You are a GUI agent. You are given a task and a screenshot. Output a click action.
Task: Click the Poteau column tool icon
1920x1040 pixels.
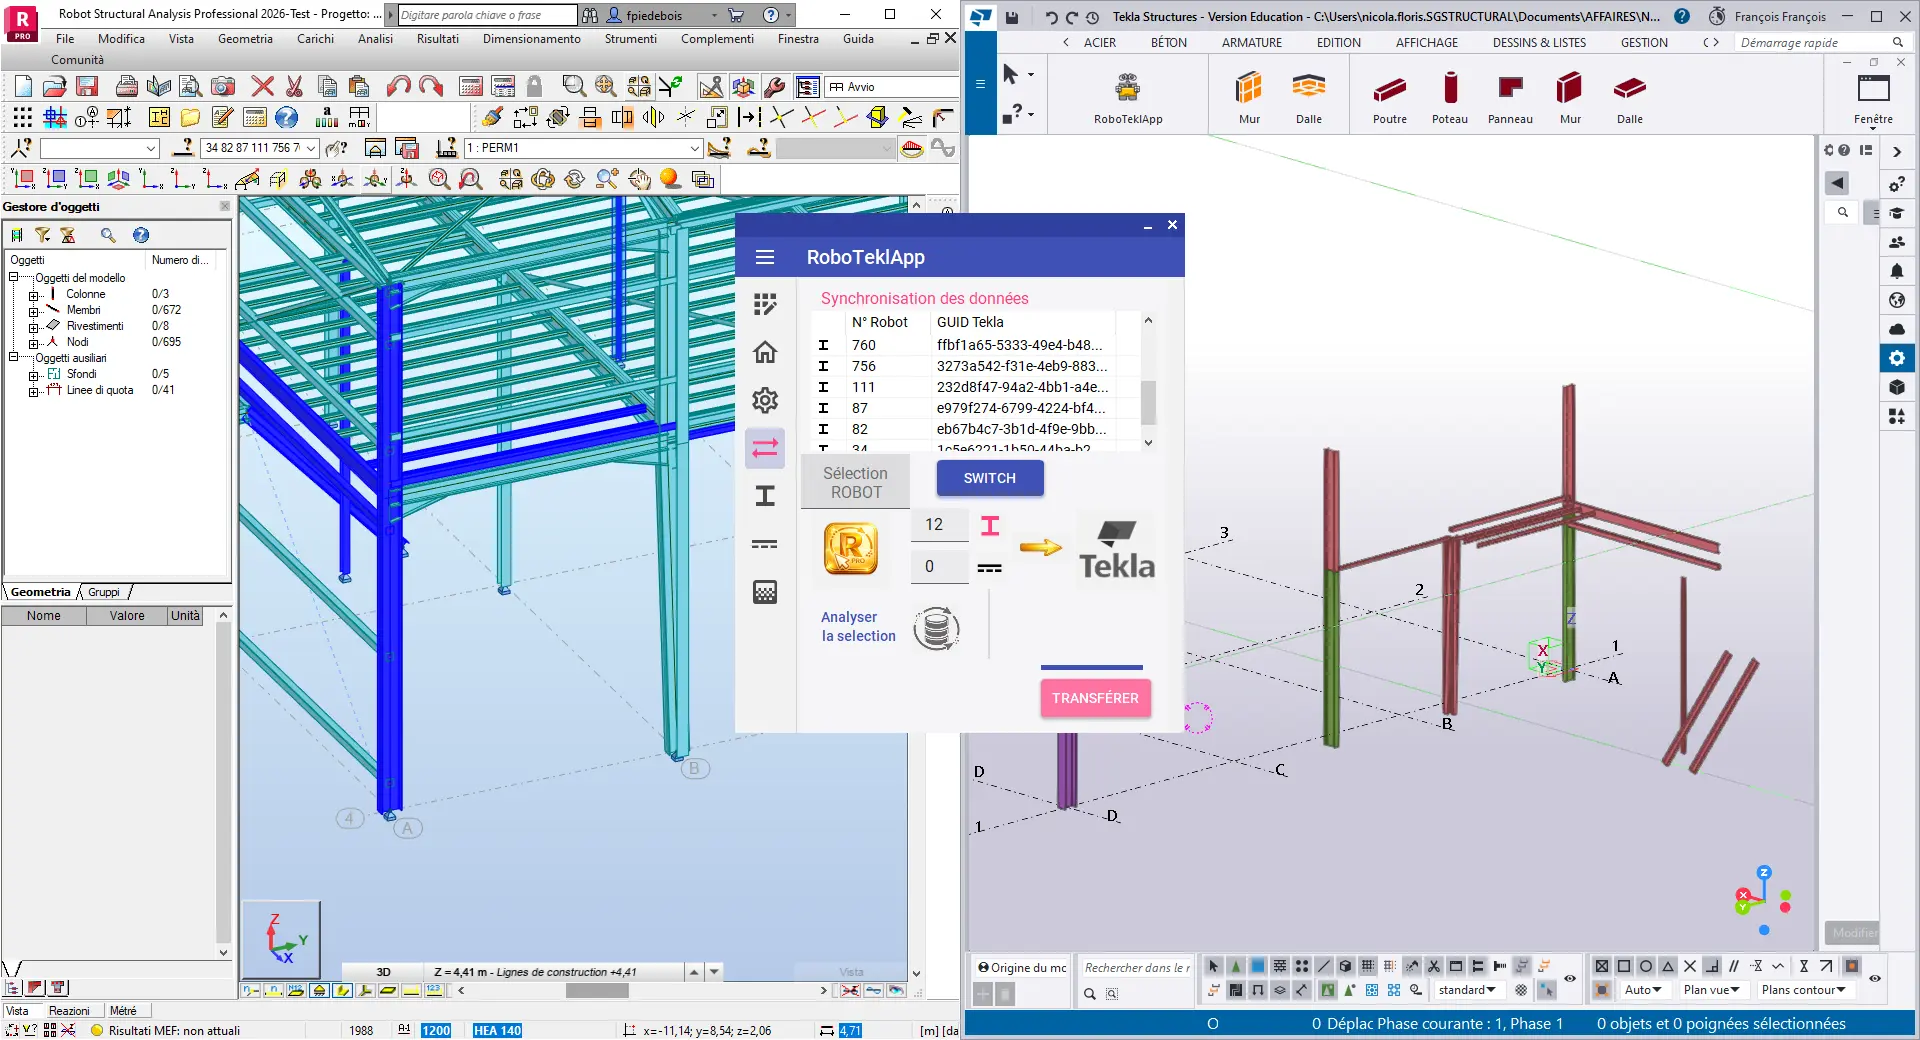click(1449, 90)
